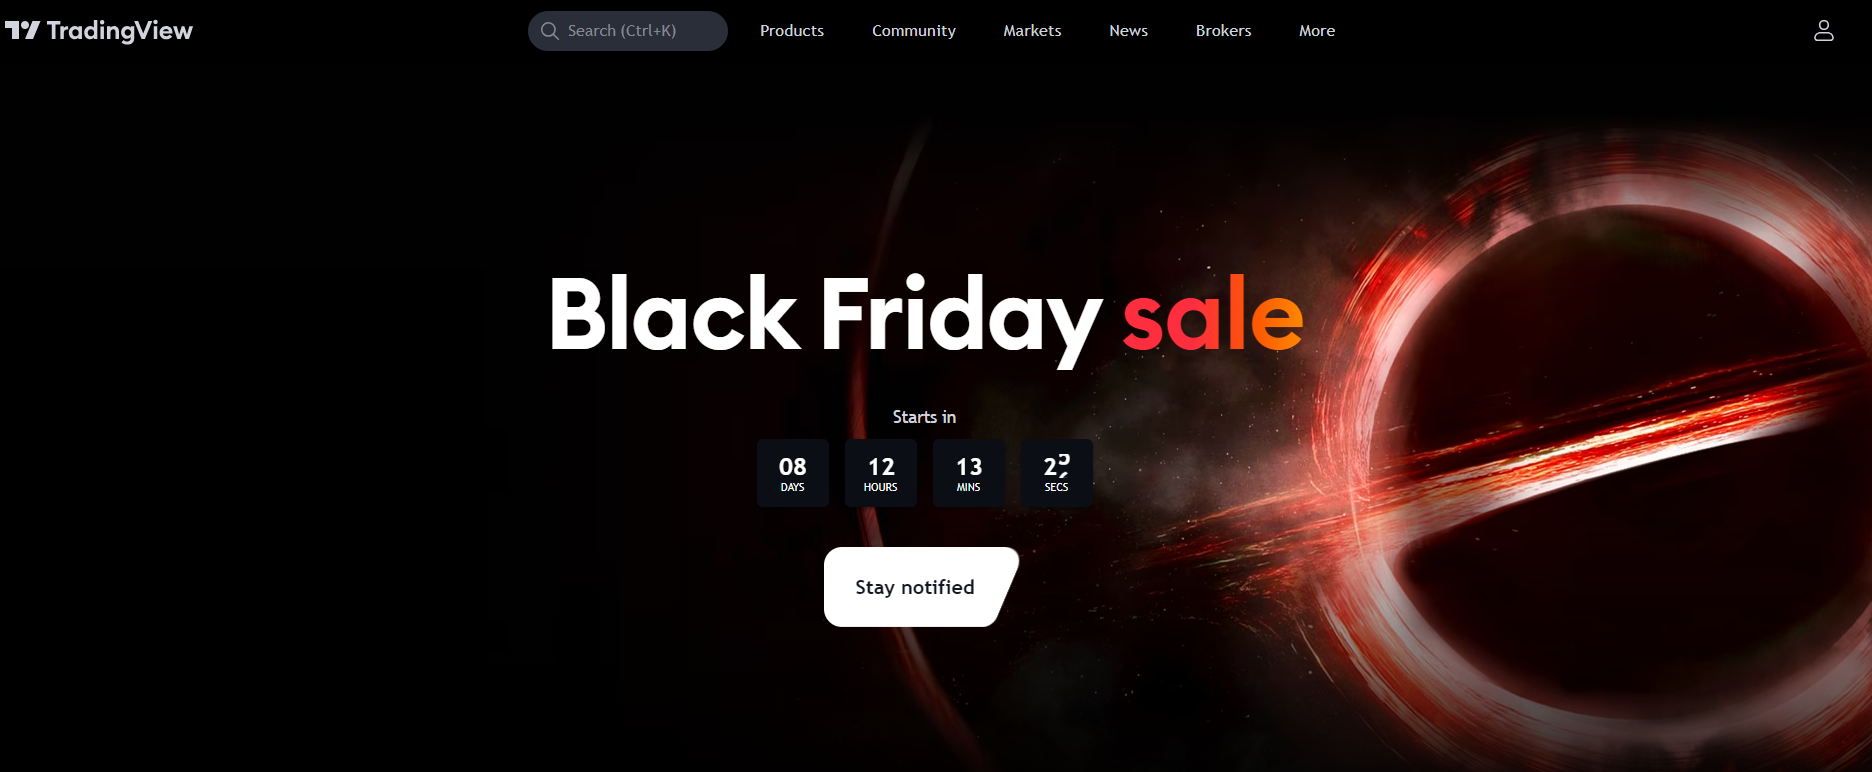Screen dimensions: 1872x772
Task: Click the orange-red word sale
Action: coord(1213,314)
